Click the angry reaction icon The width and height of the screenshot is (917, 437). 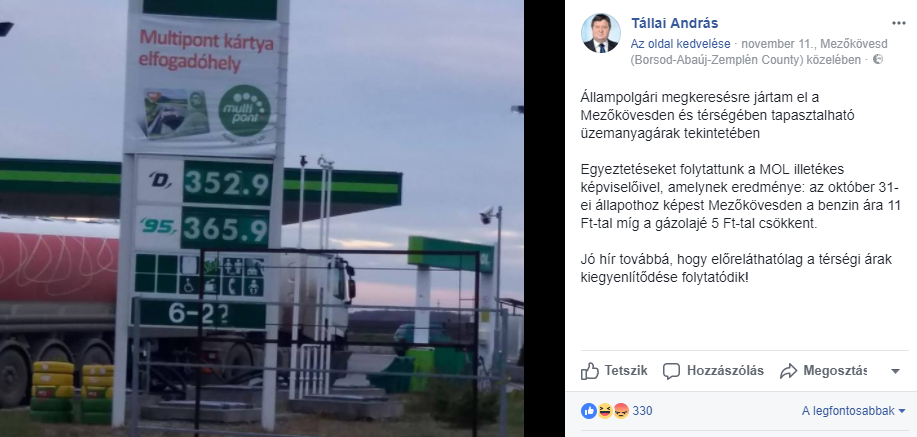click(620, 411)
